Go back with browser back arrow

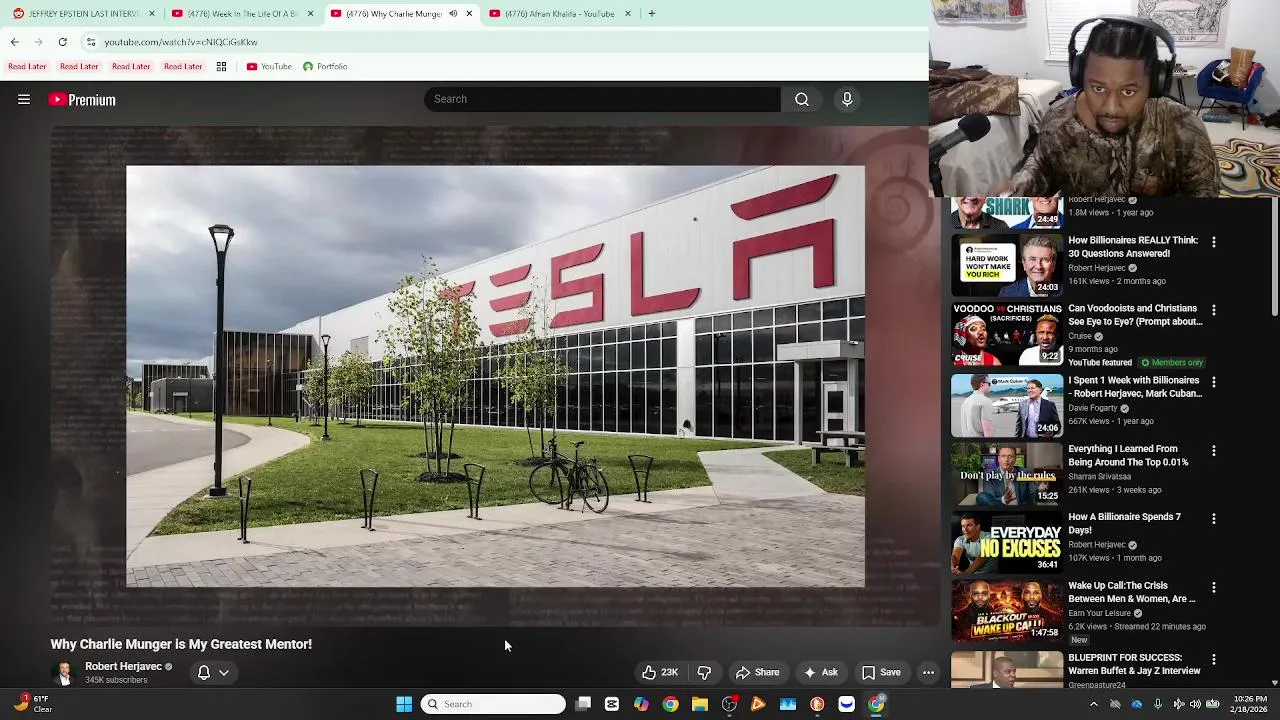pos(14,42)
